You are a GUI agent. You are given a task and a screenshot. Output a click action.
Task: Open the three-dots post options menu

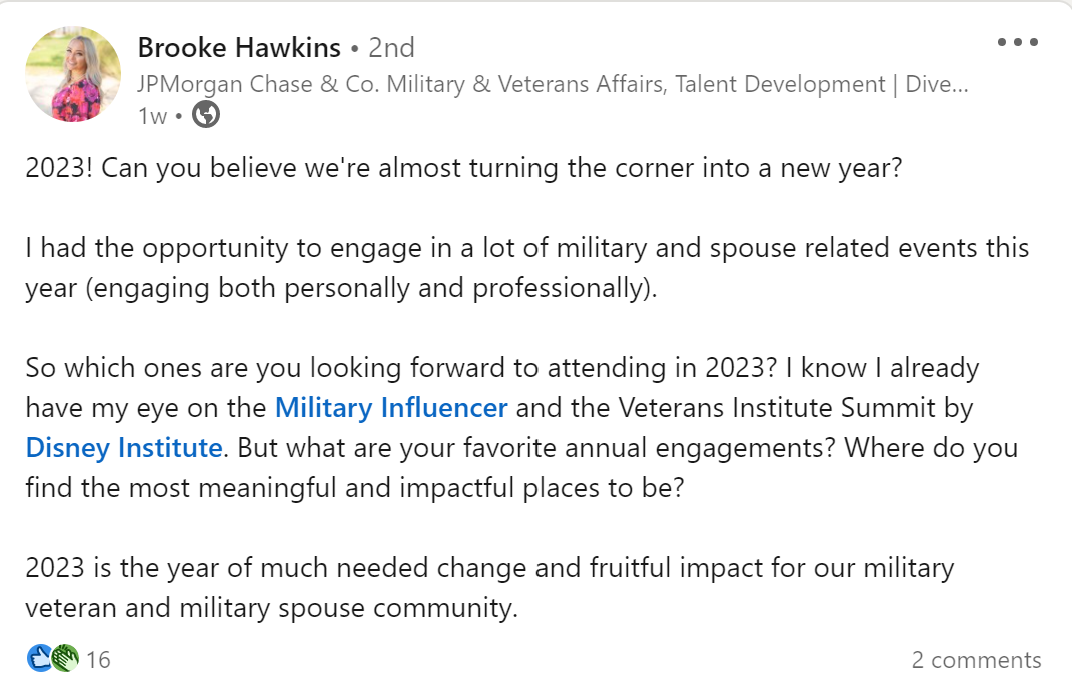point(1018,43)
